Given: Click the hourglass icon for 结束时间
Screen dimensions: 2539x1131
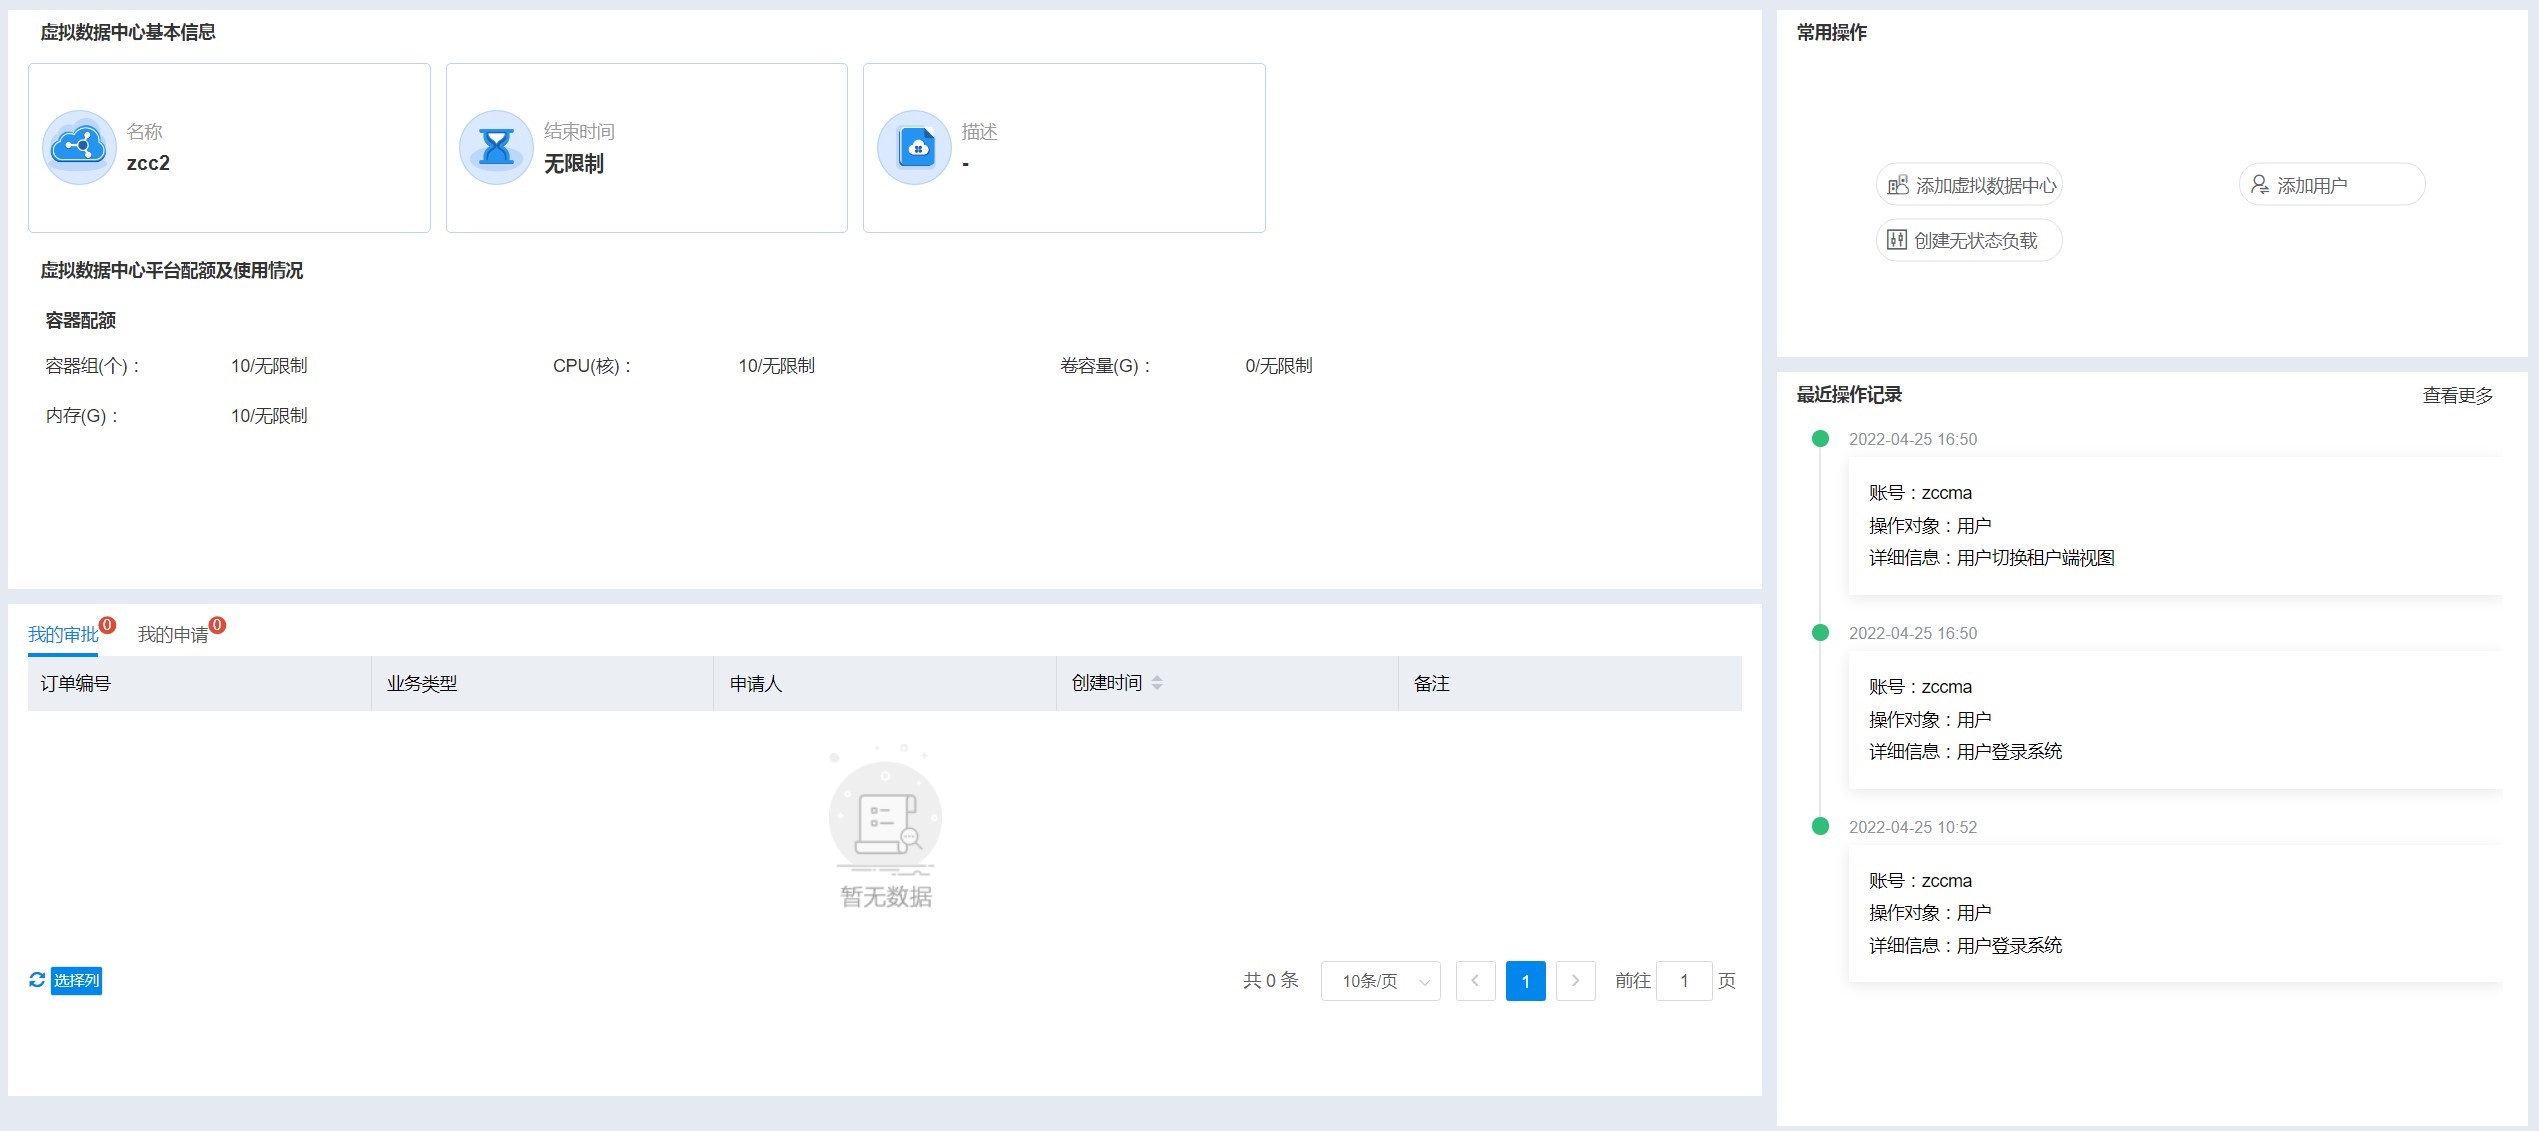Looking at the screenshot, I should click(496, 147).
